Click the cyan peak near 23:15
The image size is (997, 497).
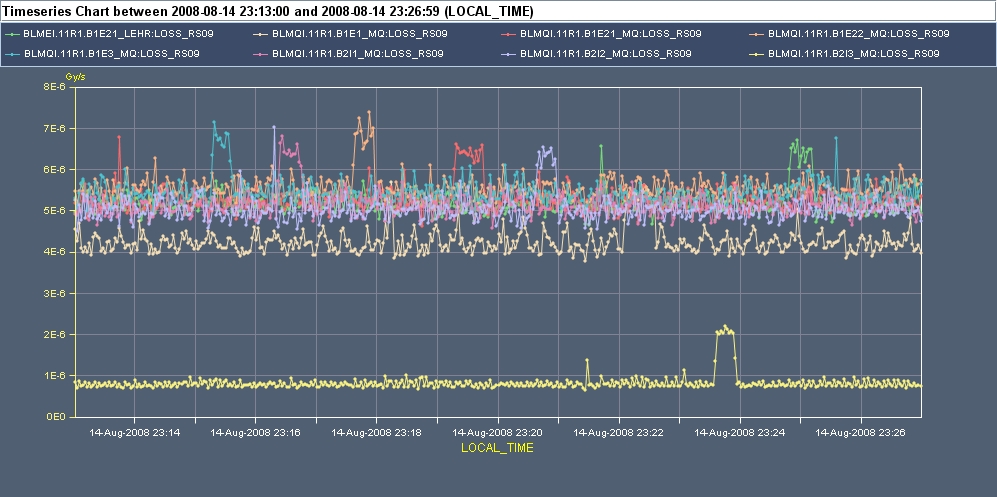pos(214,122)
